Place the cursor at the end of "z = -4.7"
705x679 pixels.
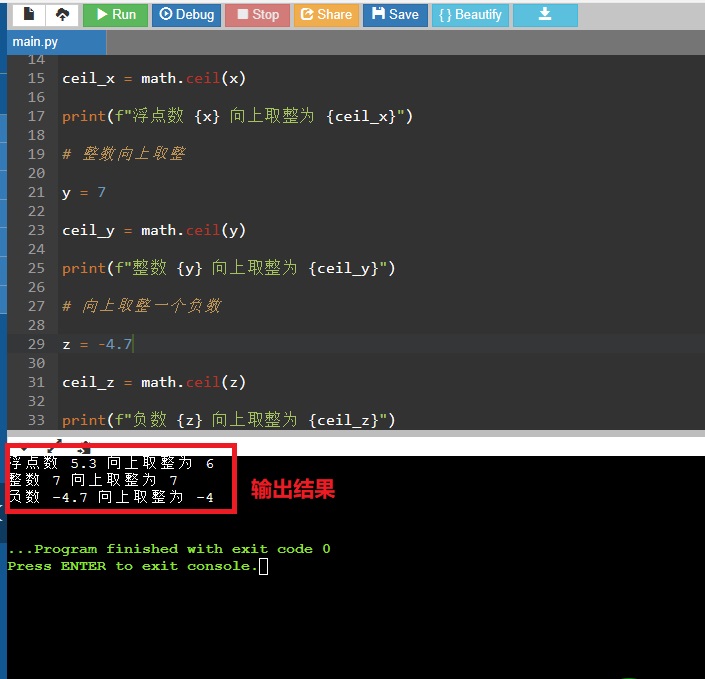[x=133, y=344]
